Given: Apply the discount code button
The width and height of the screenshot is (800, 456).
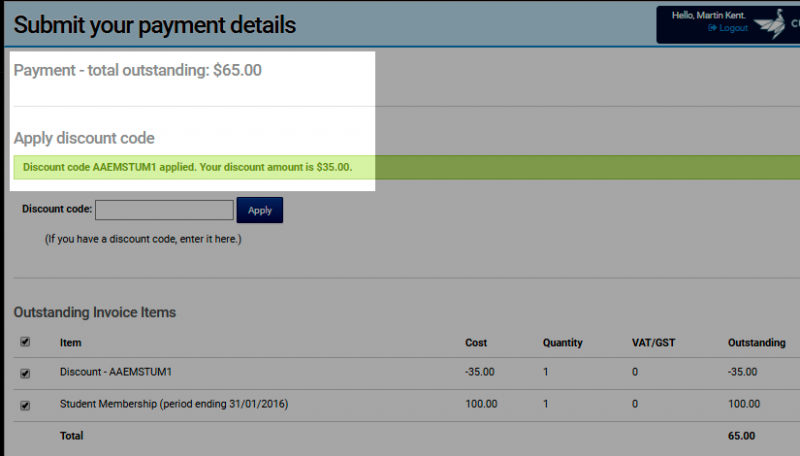Looking at the screenshot, I should pyautogui.click(x=260, y=210).
